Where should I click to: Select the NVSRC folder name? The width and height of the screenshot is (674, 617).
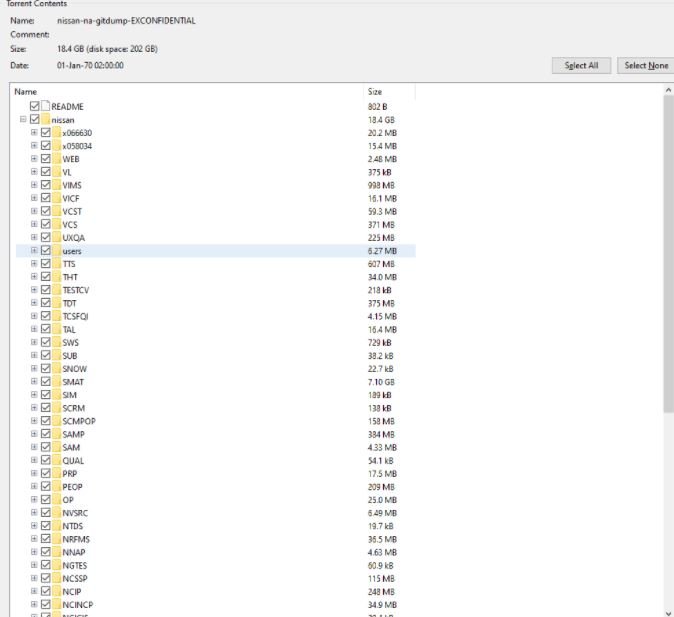tap(75, 513)
